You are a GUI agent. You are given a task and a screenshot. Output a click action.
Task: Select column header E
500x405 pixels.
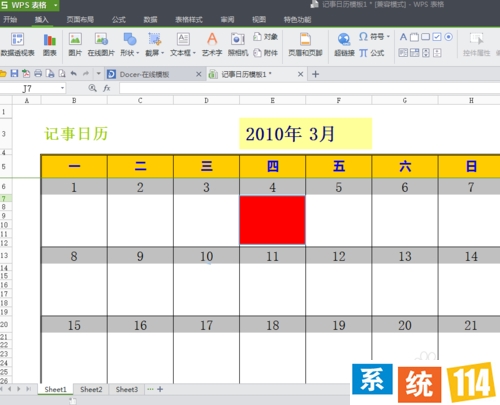tap(272, 100)
